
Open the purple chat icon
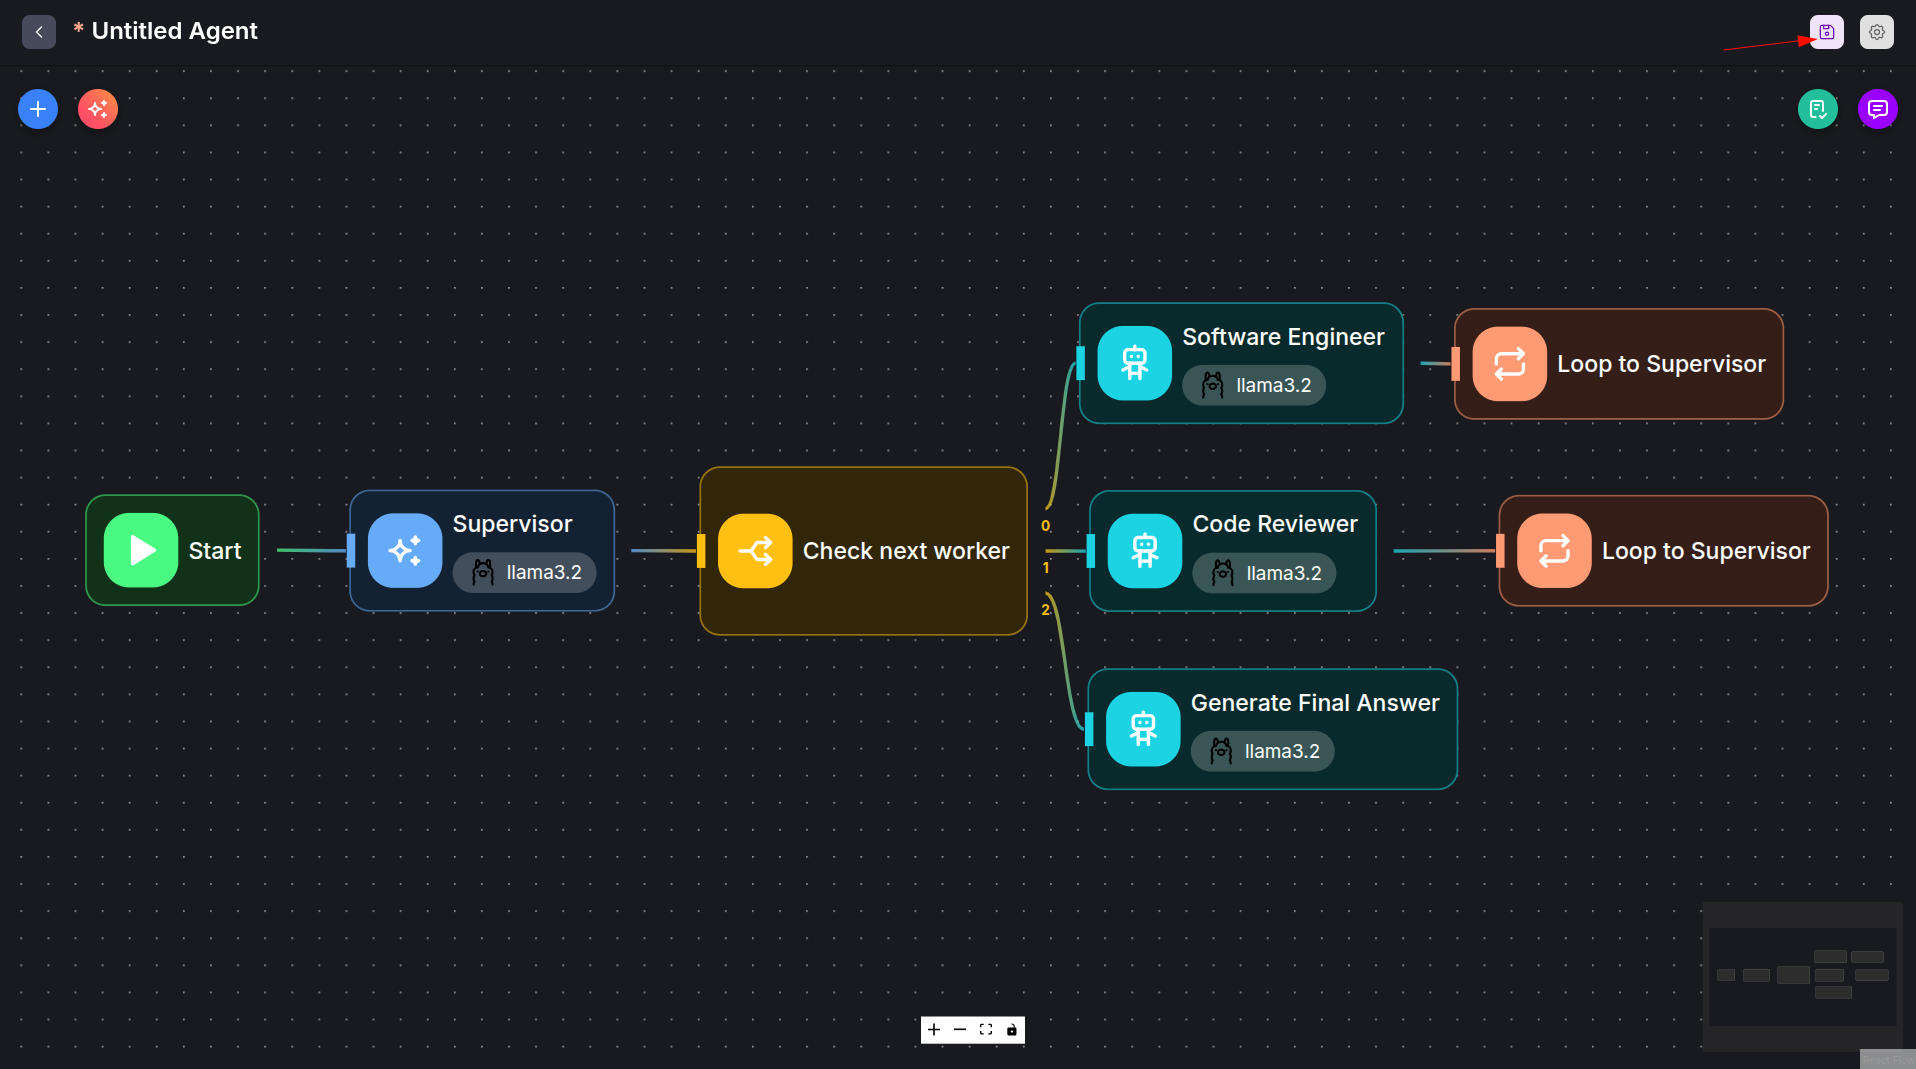(1878, 109)
